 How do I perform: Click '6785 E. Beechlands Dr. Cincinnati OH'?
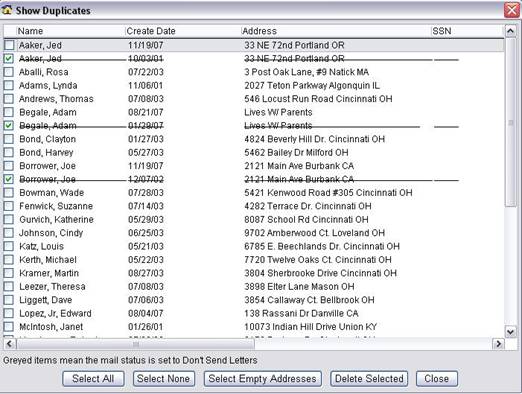coord(322,246)
